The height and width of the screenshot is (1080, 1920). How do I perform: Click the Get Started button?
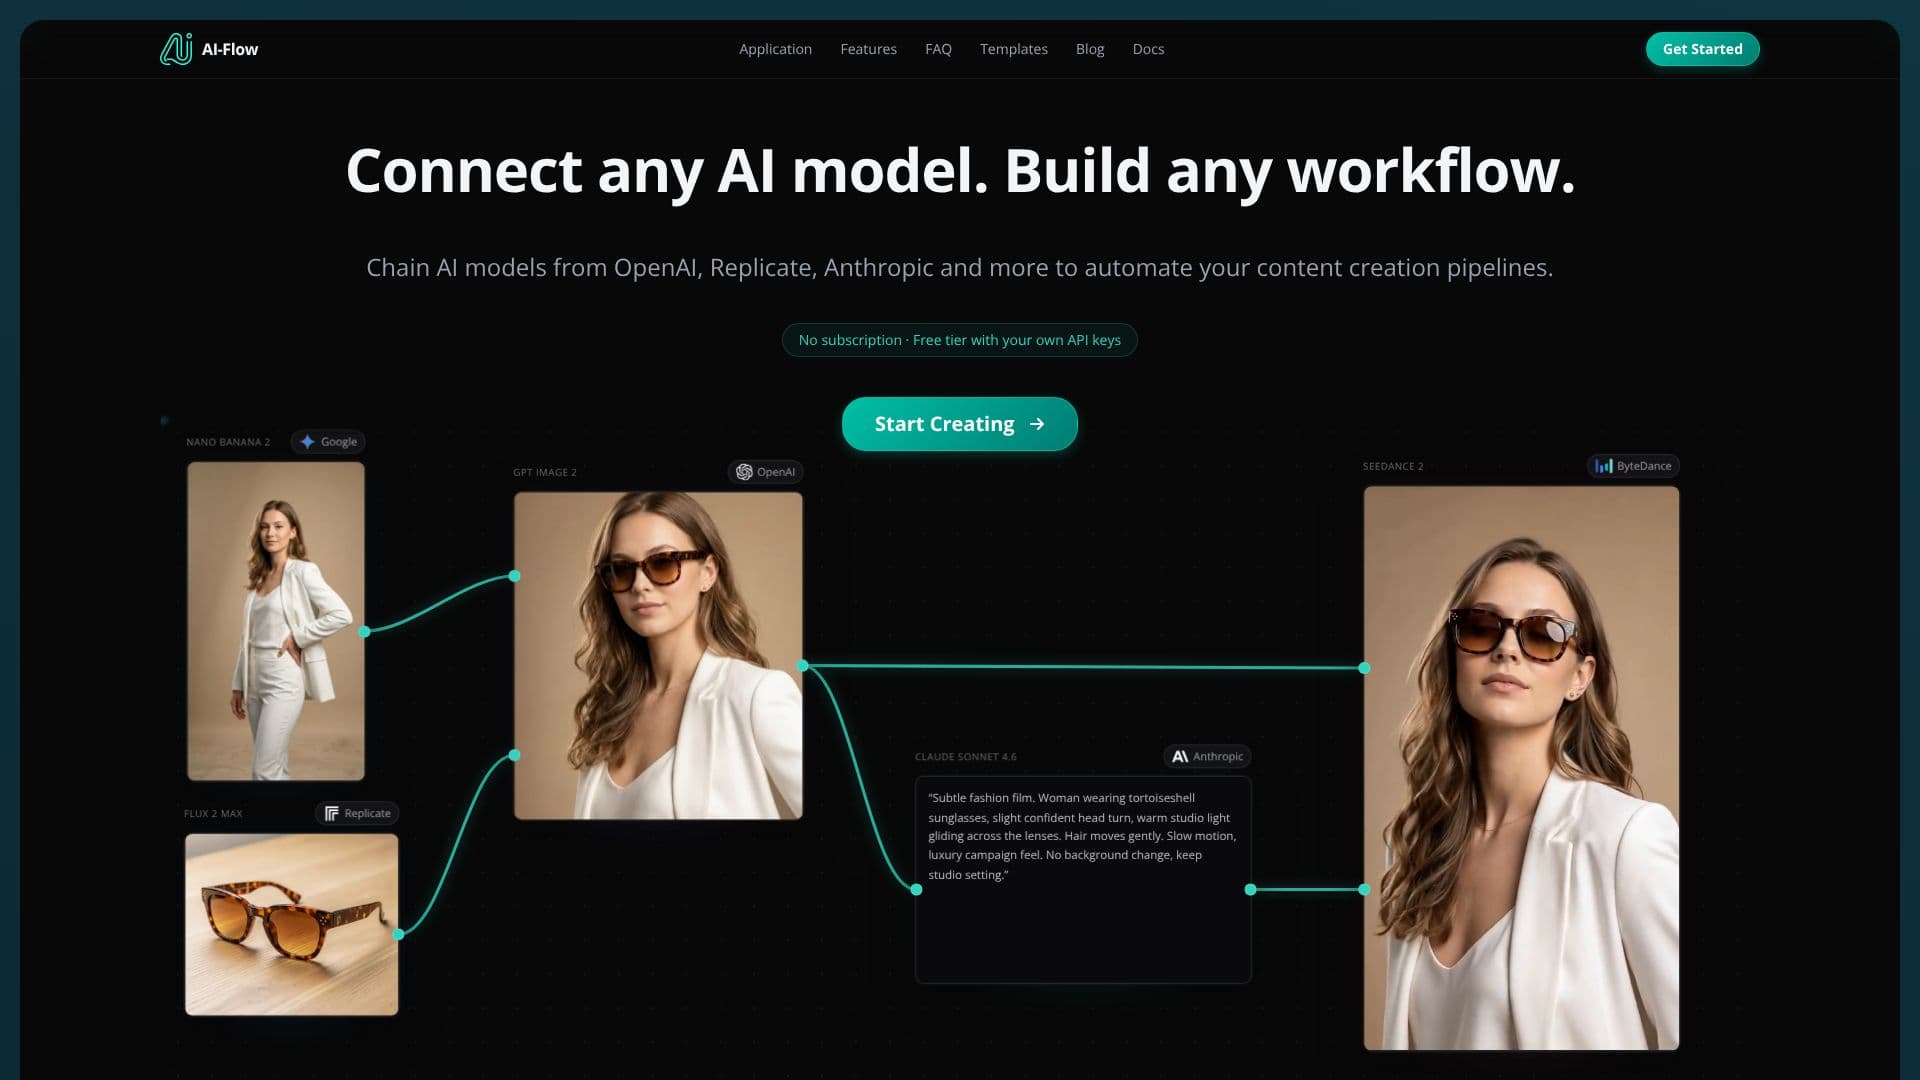click(x=1702, y=49)
